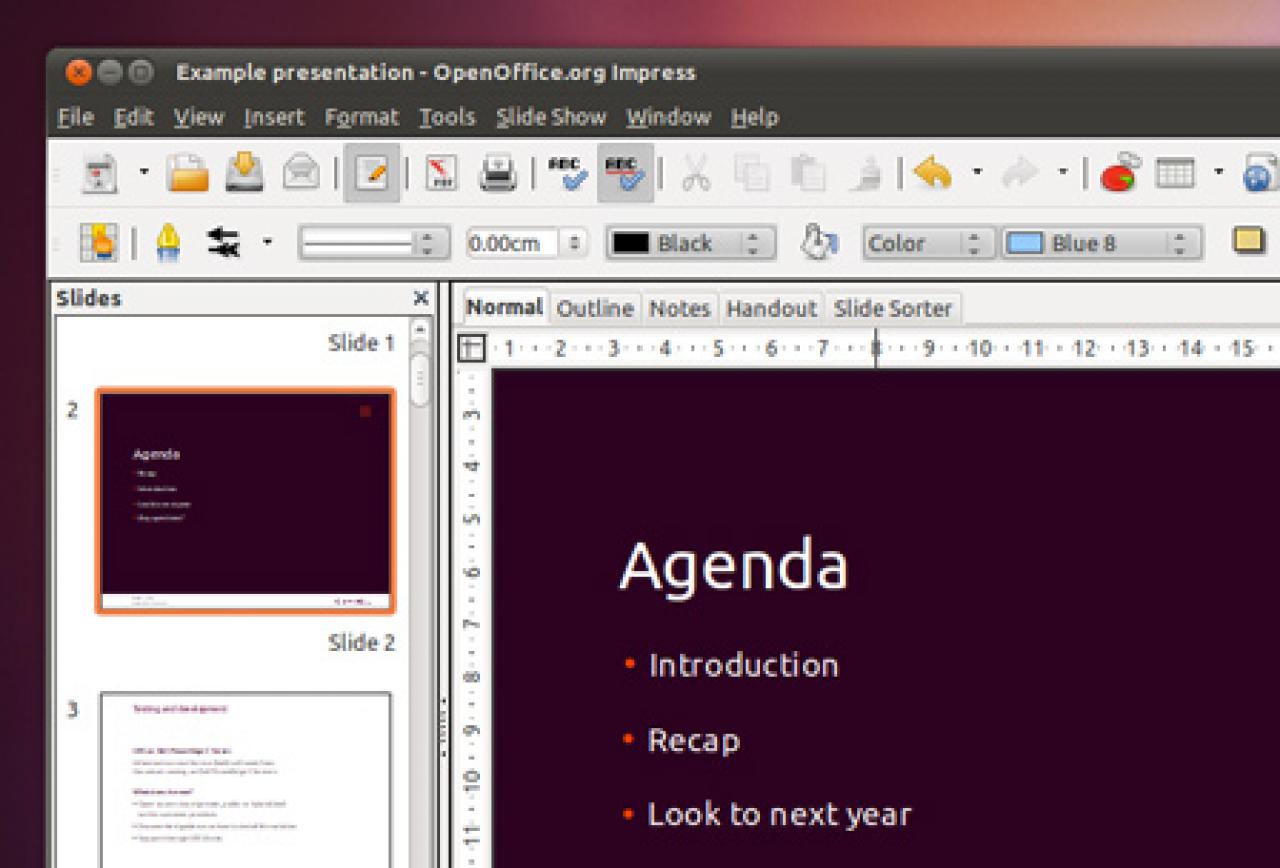
Task: Click the Copy icon
Action: pyautogui.click(x=751, y=173)
